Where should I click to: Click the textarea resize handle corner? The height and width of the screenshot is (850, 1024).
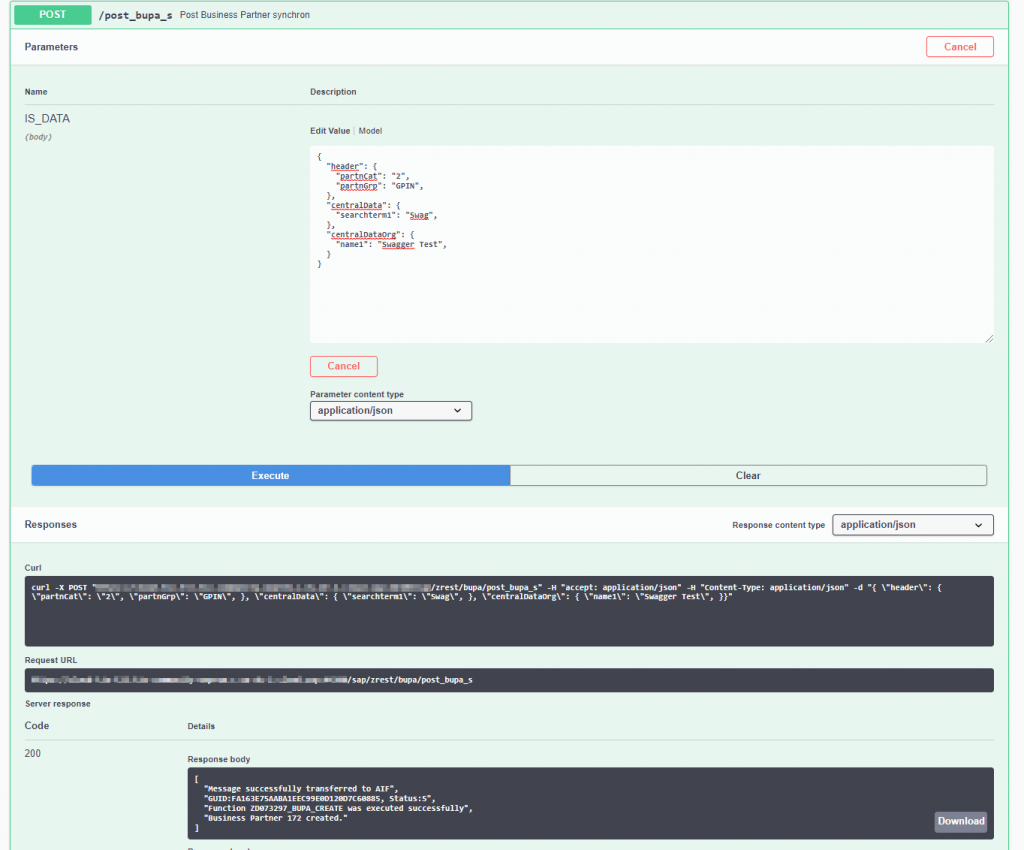(x=989, y=338)
